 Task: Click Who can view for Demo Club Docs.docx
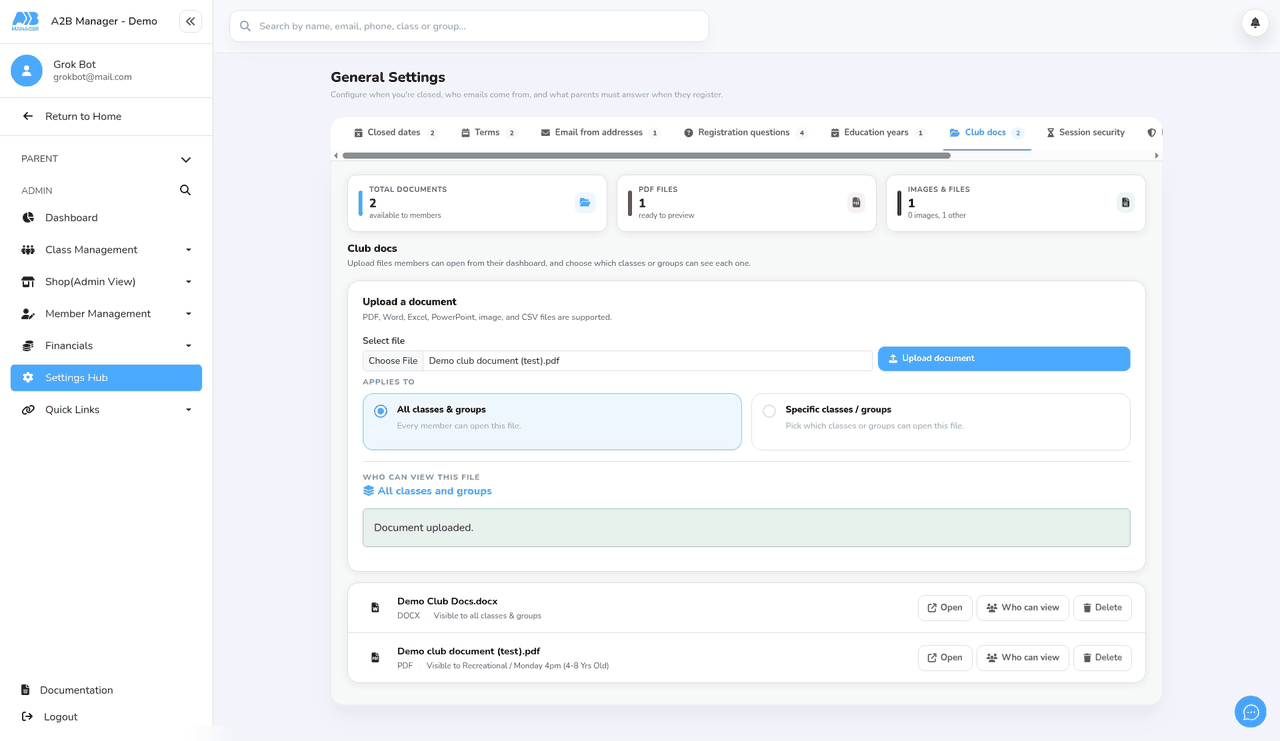click(x=1022, y=608)
